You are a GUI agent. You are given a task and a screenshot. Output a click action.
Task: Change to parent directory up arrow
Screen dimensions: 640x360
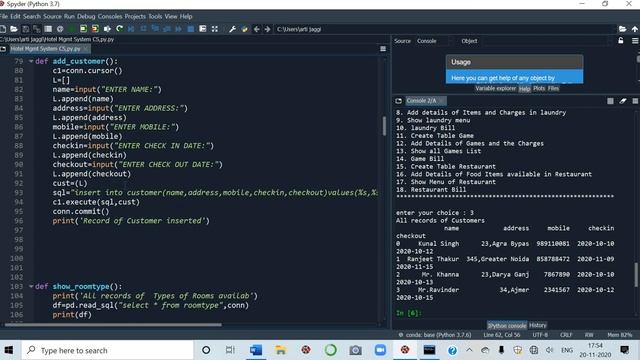coord(635,29)
